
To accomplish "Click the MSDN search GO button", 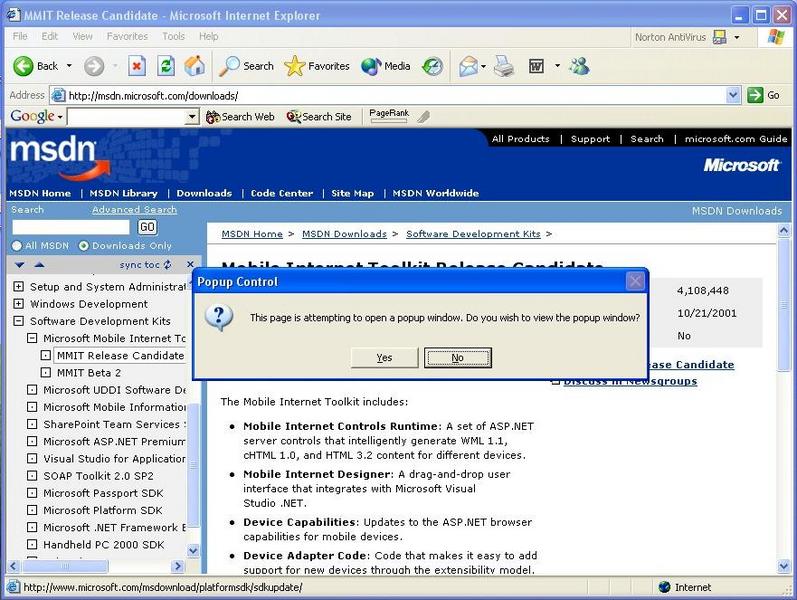I will tap(147, 227).
